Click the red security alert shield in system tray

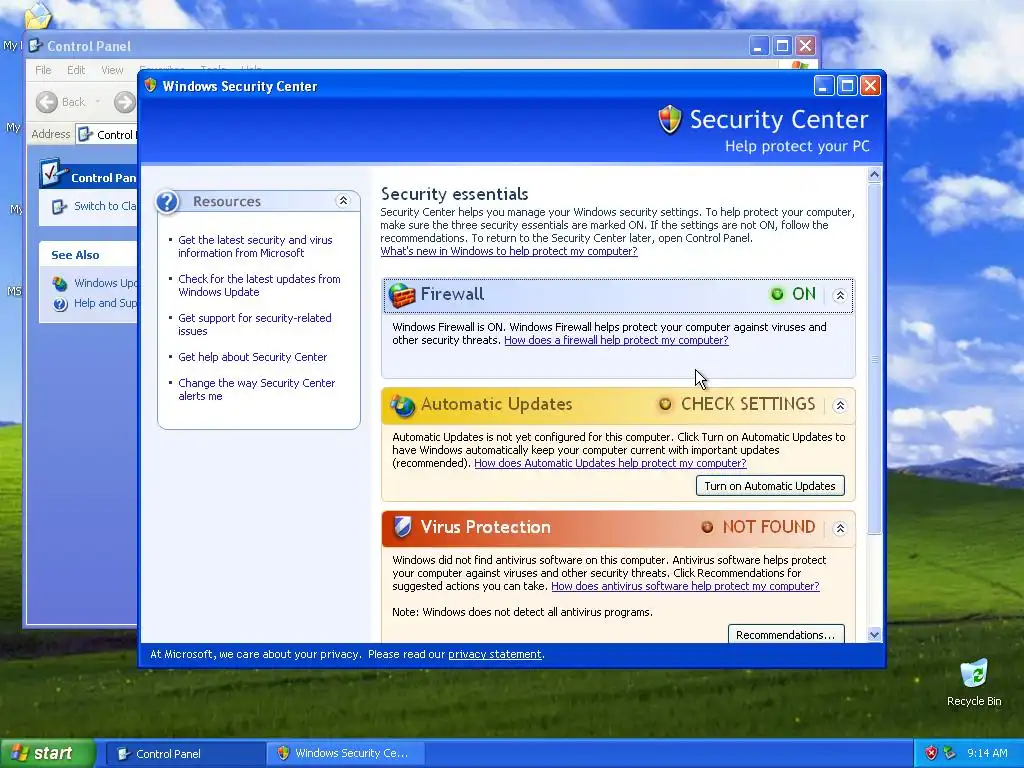[931, 753]
